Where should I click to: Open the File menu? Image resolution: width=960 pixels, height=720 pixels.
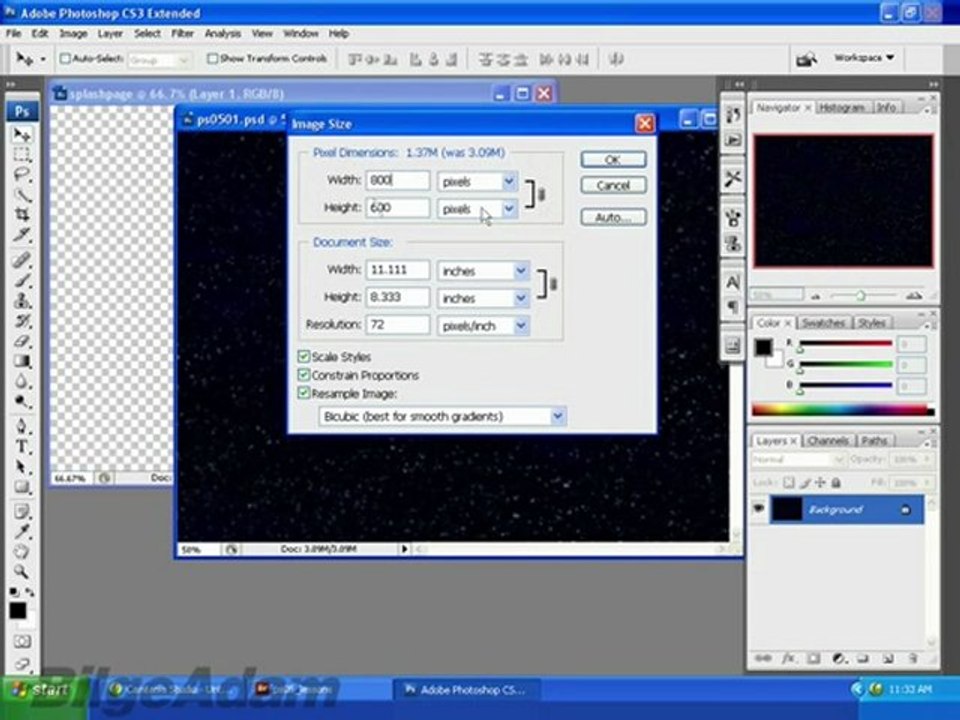click(x=13, y=34)
